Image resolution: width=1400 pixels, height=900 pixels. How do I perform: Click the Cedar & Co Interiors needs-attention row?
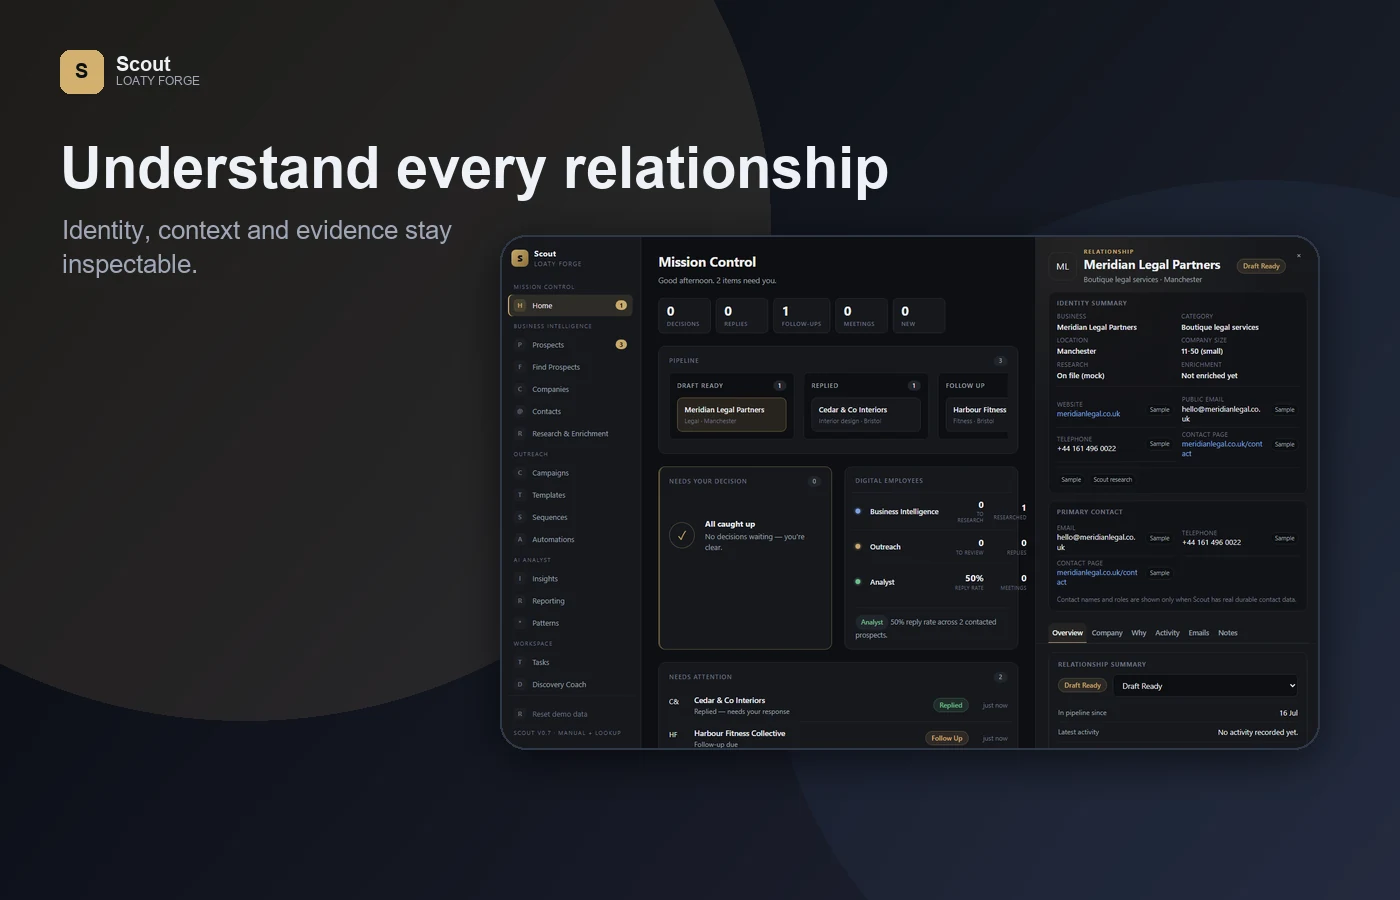(838, 706)
